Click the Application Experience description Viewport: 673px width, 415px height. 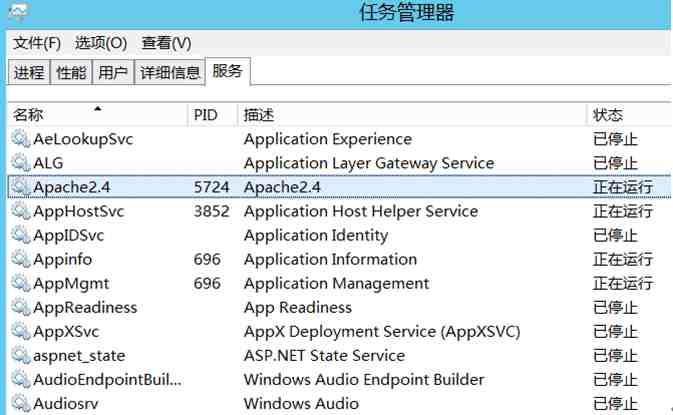[x=328, y=139]
